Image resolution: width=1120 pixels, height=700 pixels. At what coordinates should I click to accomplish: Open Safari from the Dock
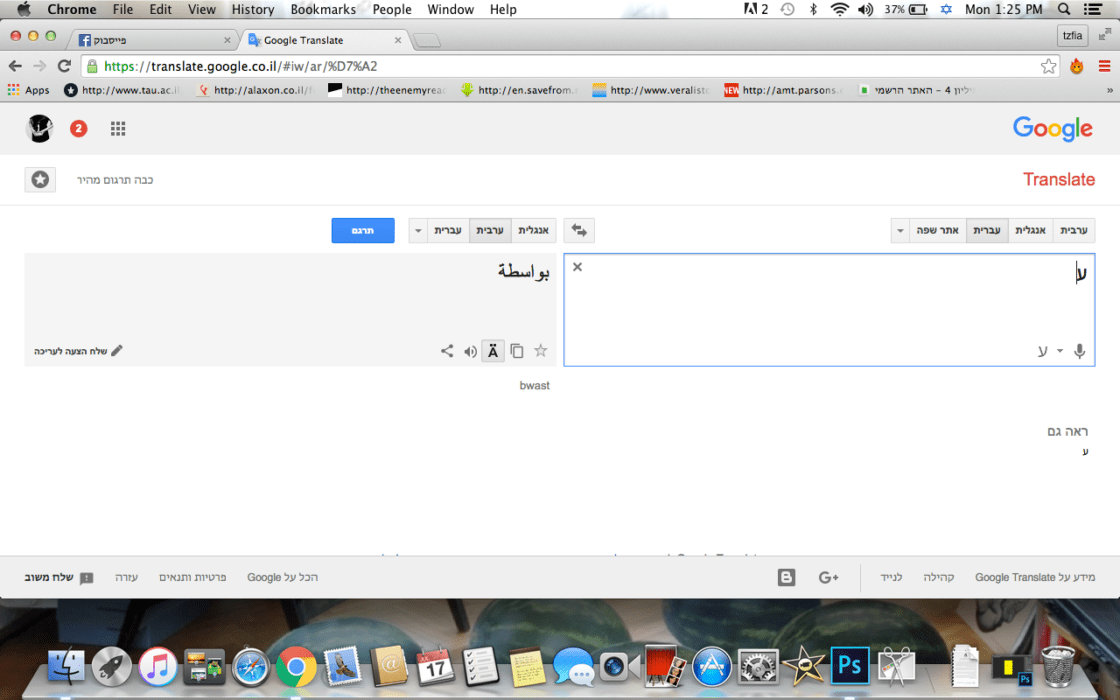[251, 667]
